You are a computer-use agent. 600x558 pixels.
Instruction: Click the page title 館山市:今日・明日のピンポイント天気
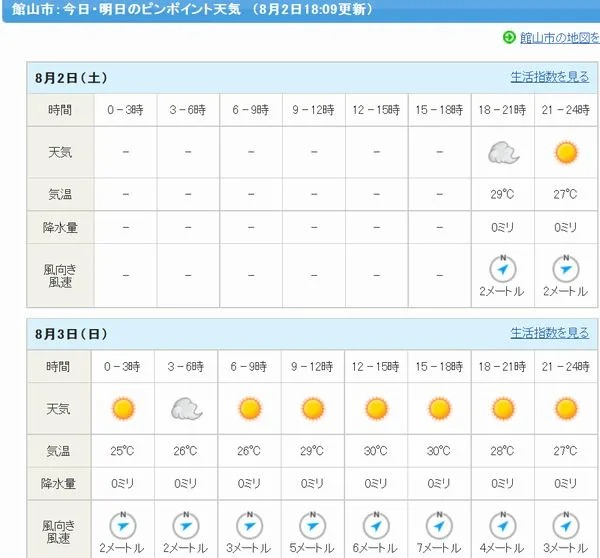pyautogui.click(x=126, y=9)
